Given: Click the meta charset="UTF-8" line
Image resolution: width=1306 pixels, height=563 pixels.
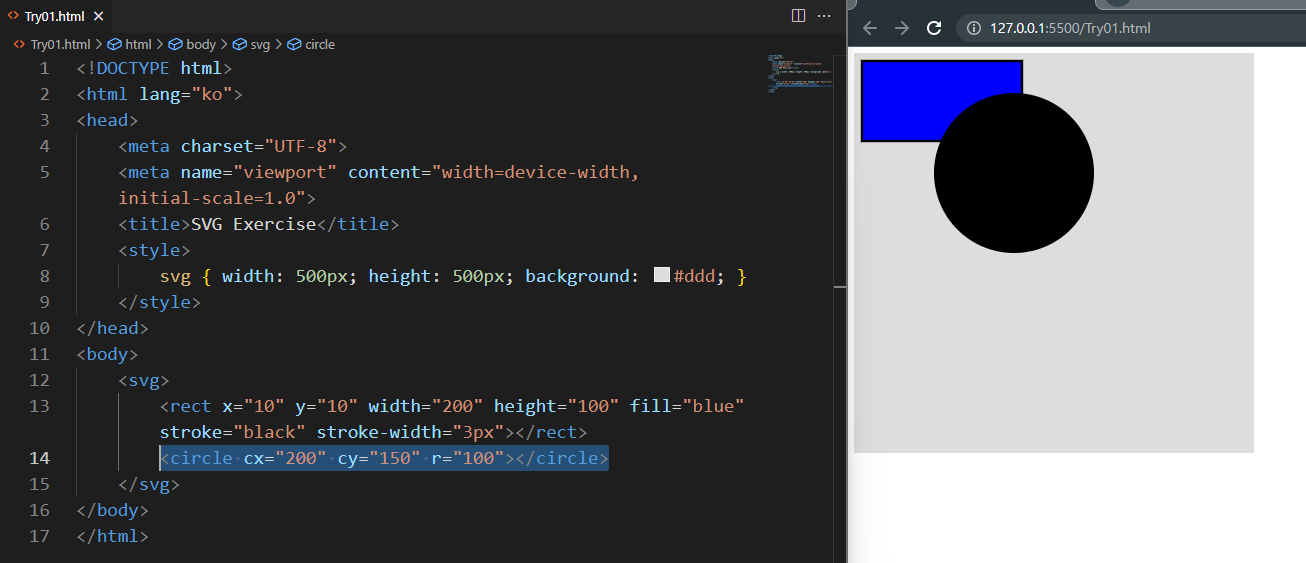Looking at the screenshot, I should pos(232,146).
